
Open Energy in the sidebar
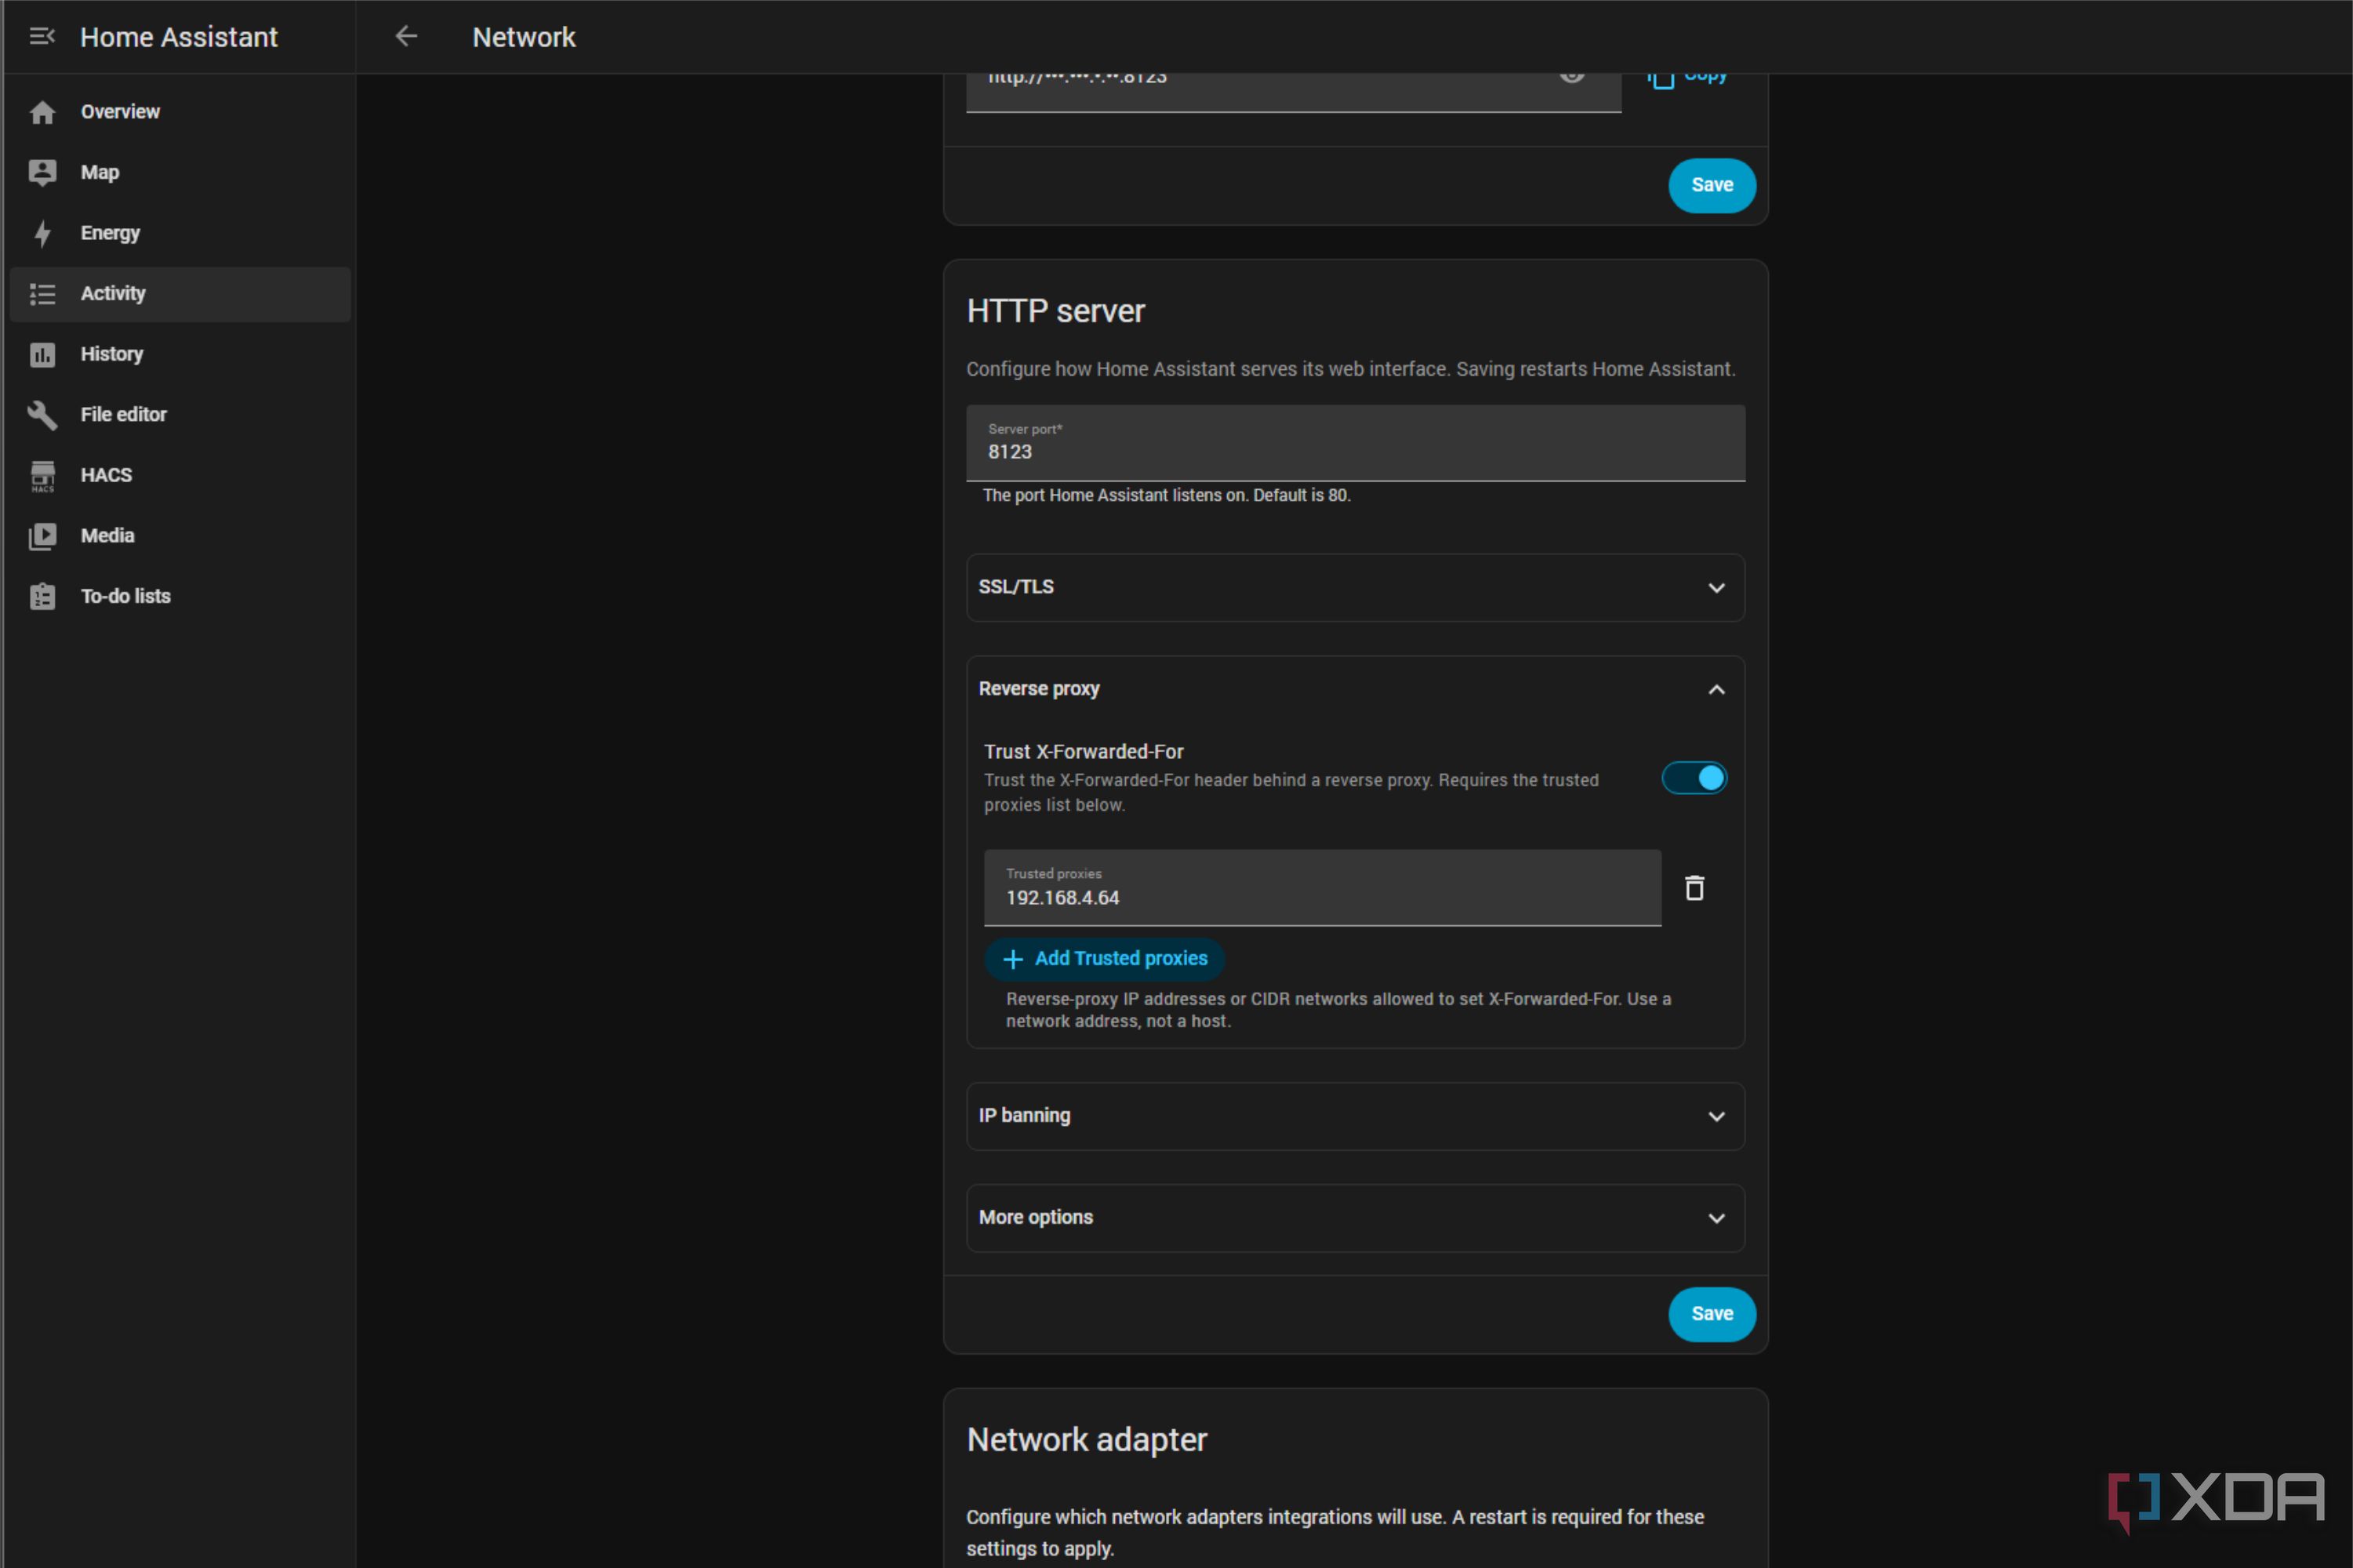180,233
